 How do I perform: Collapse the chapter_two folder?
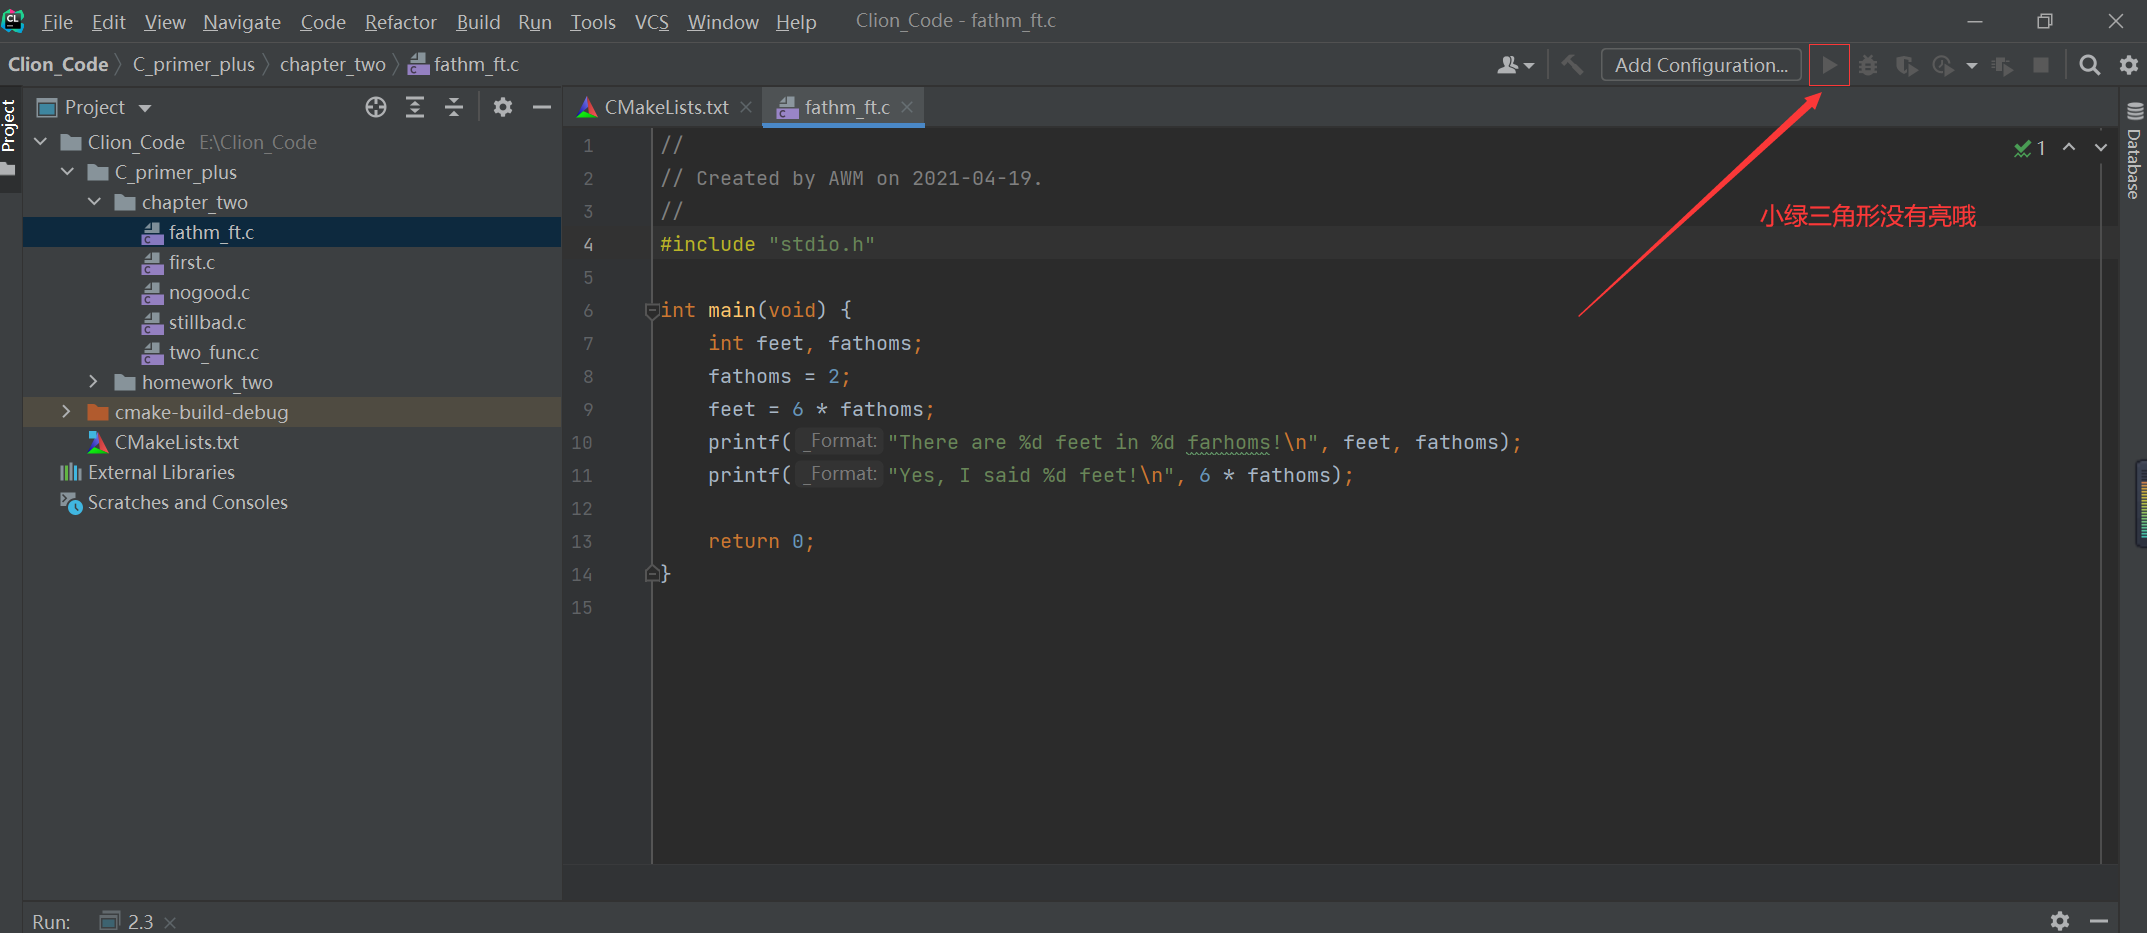click(x=95, y=202)
